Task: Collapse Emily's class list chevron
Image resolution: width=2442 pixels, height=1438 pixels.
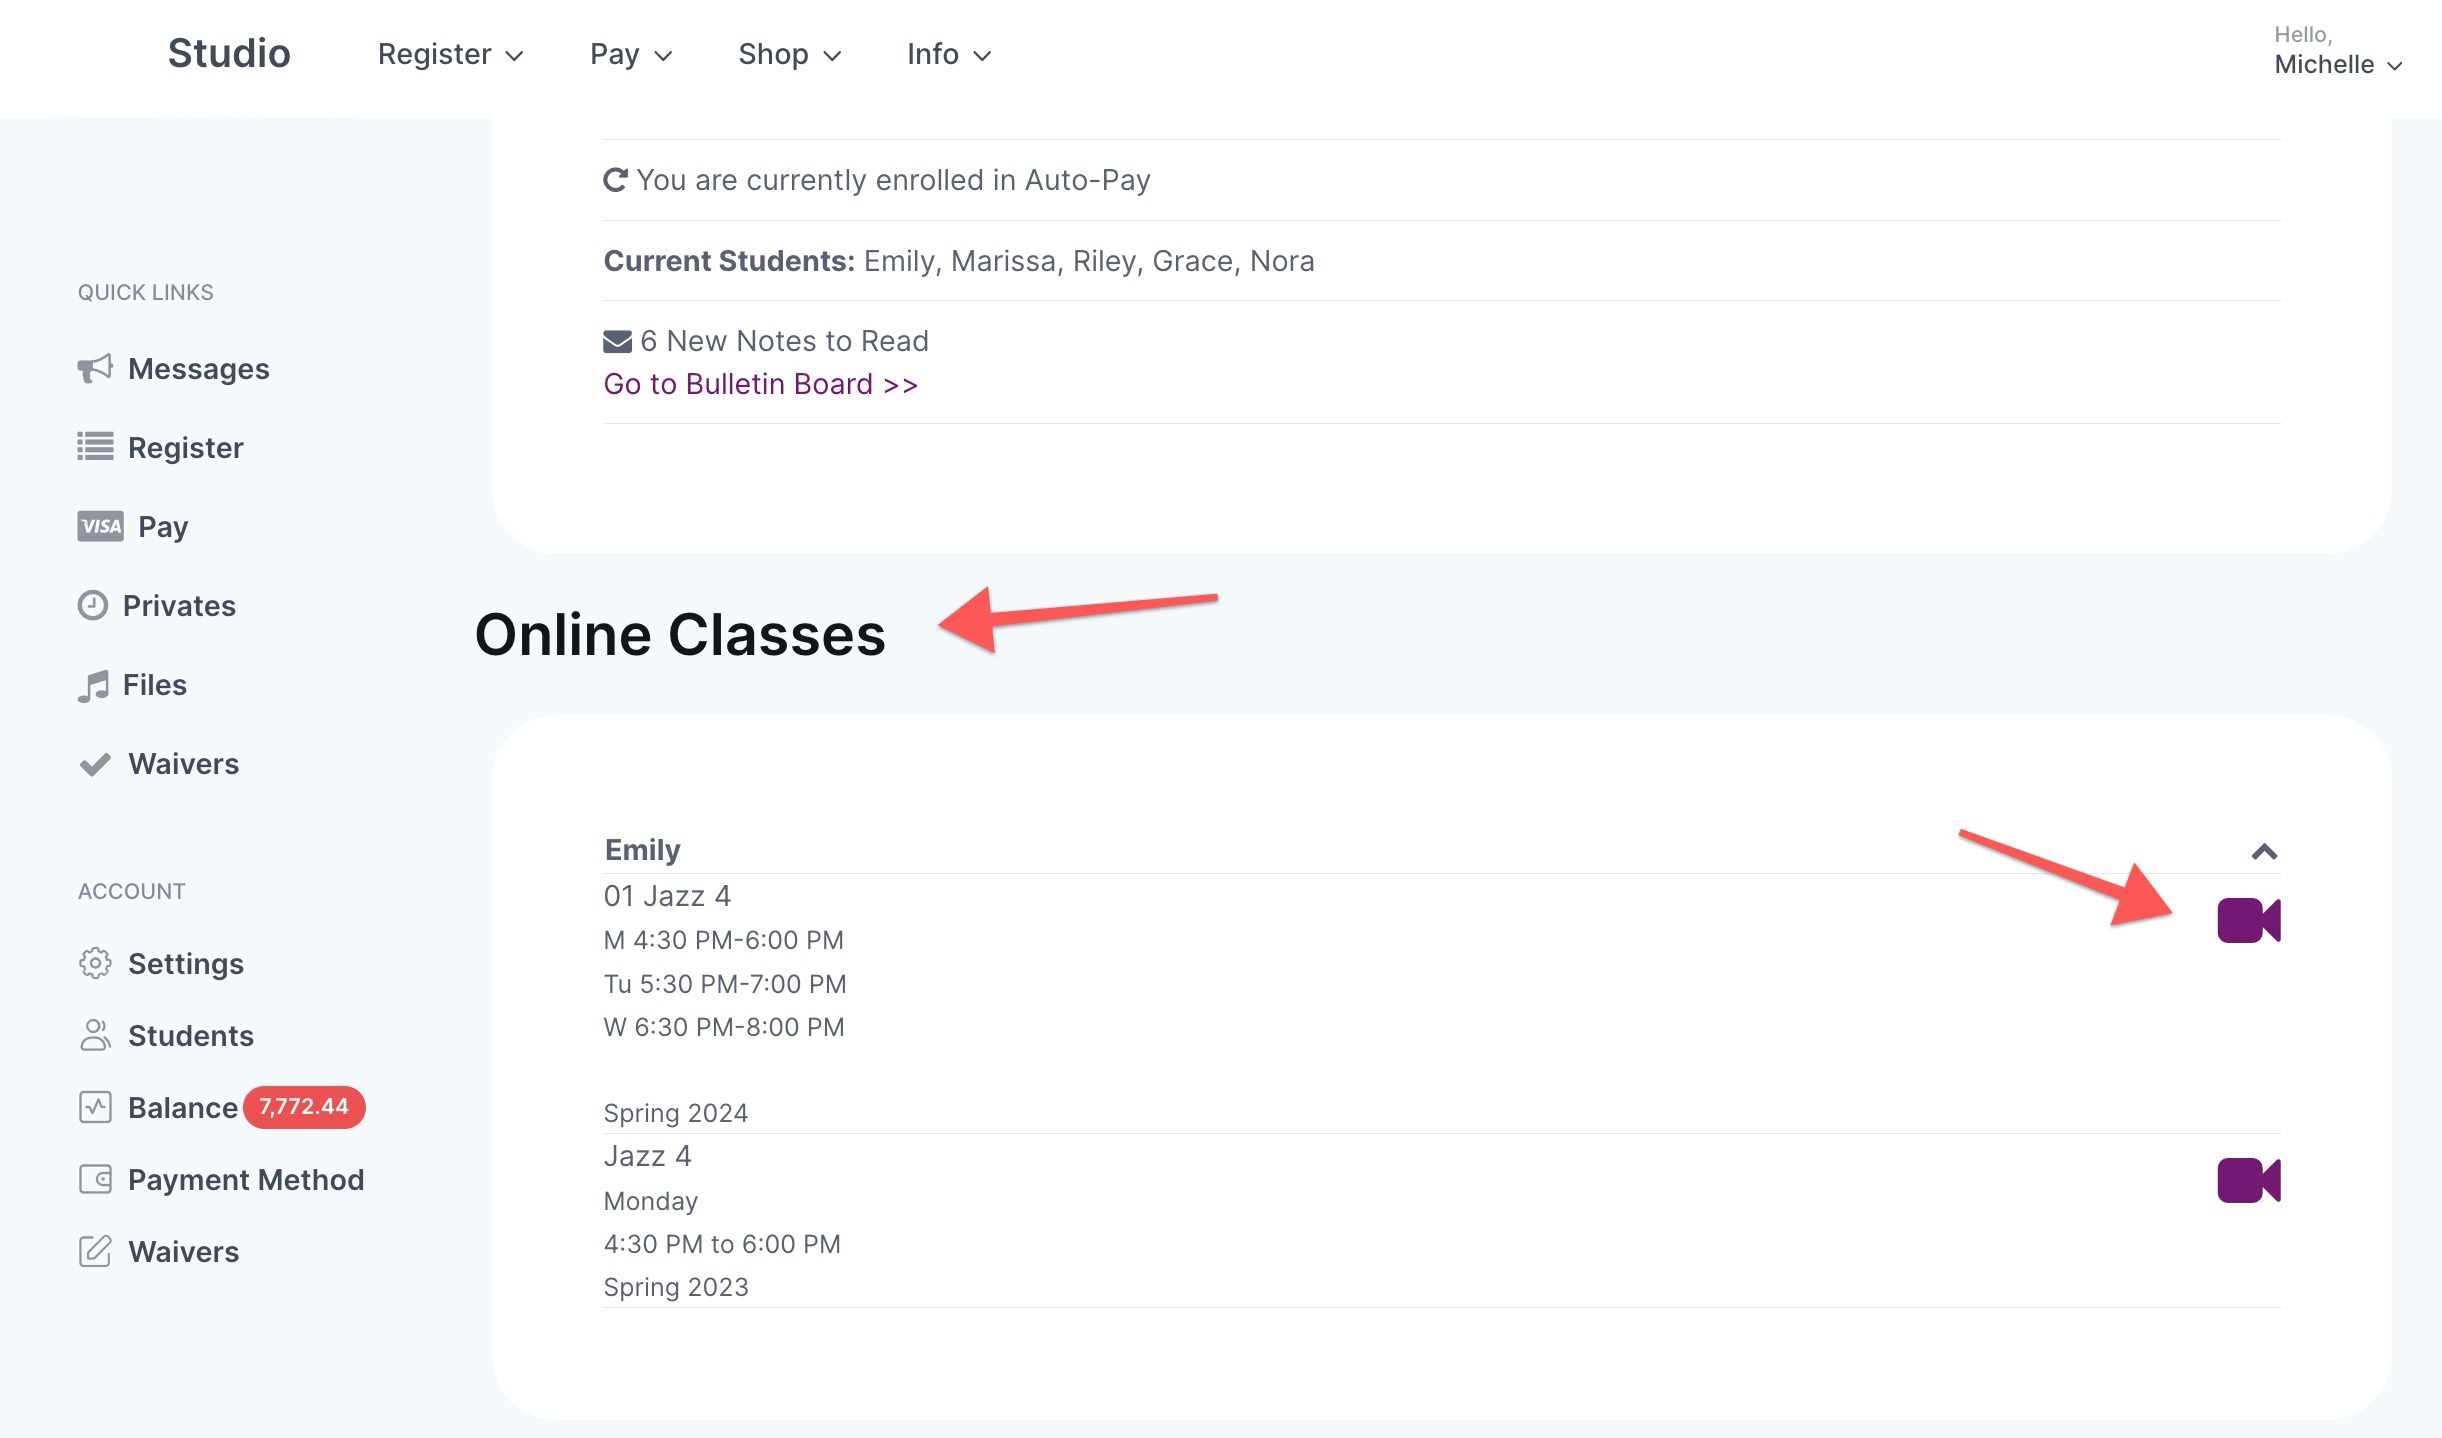Action: pyautogui.click(x=2264, y=852)
